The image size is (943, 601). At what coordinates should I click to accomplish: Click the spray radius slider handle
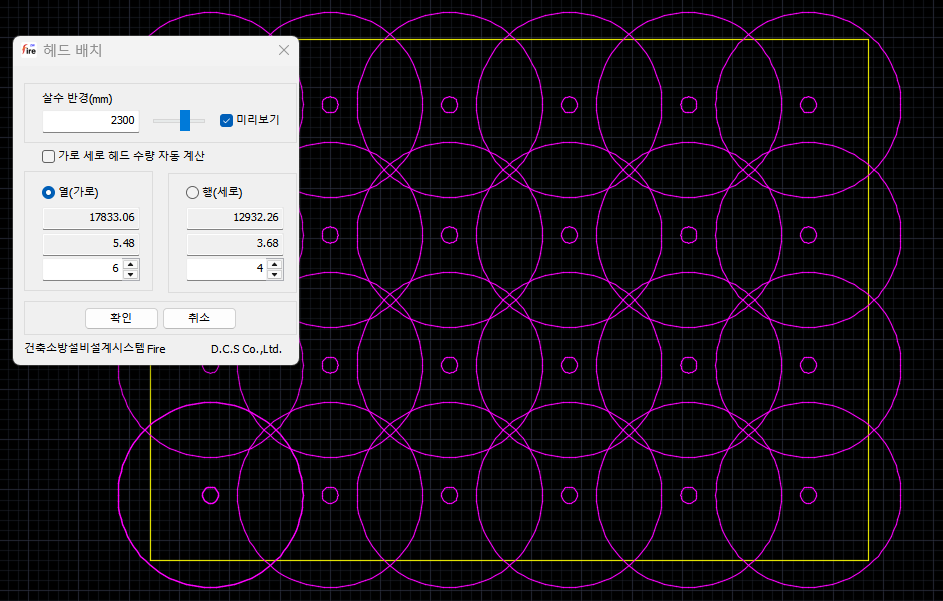point(185,120)
